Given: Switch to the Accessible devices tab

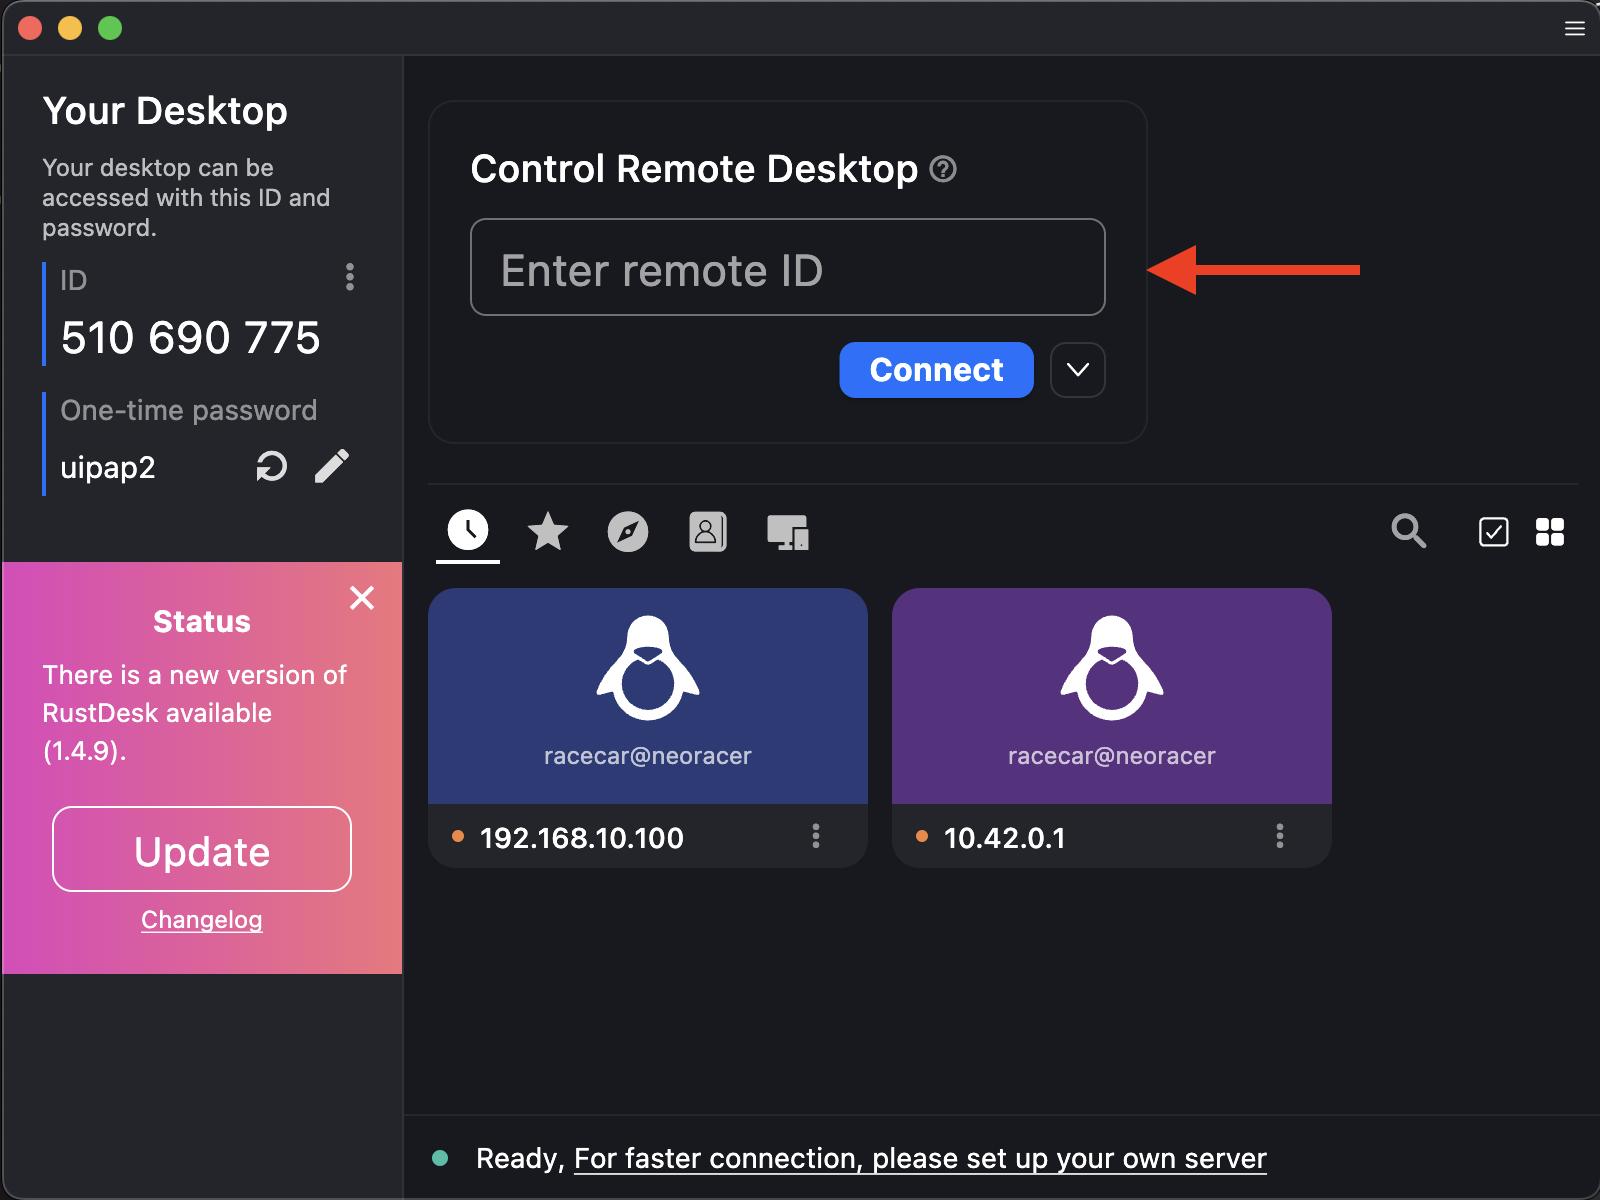Looking at the screenshot, I should pos(788,532).
